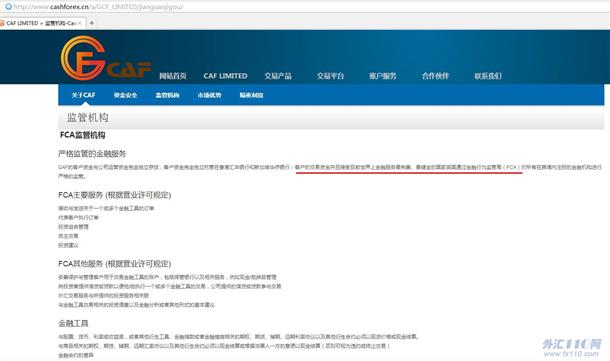The width and height of the screenshot is (610, 361).
Task: Open the CAF LIMITED navigation item
Action: 225,76
